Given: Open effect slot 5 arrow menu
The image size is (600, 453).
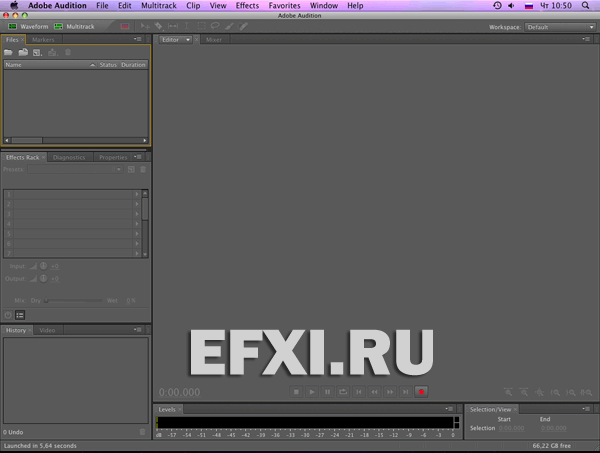Looking at the screenshot, I should tap(137, 233).
